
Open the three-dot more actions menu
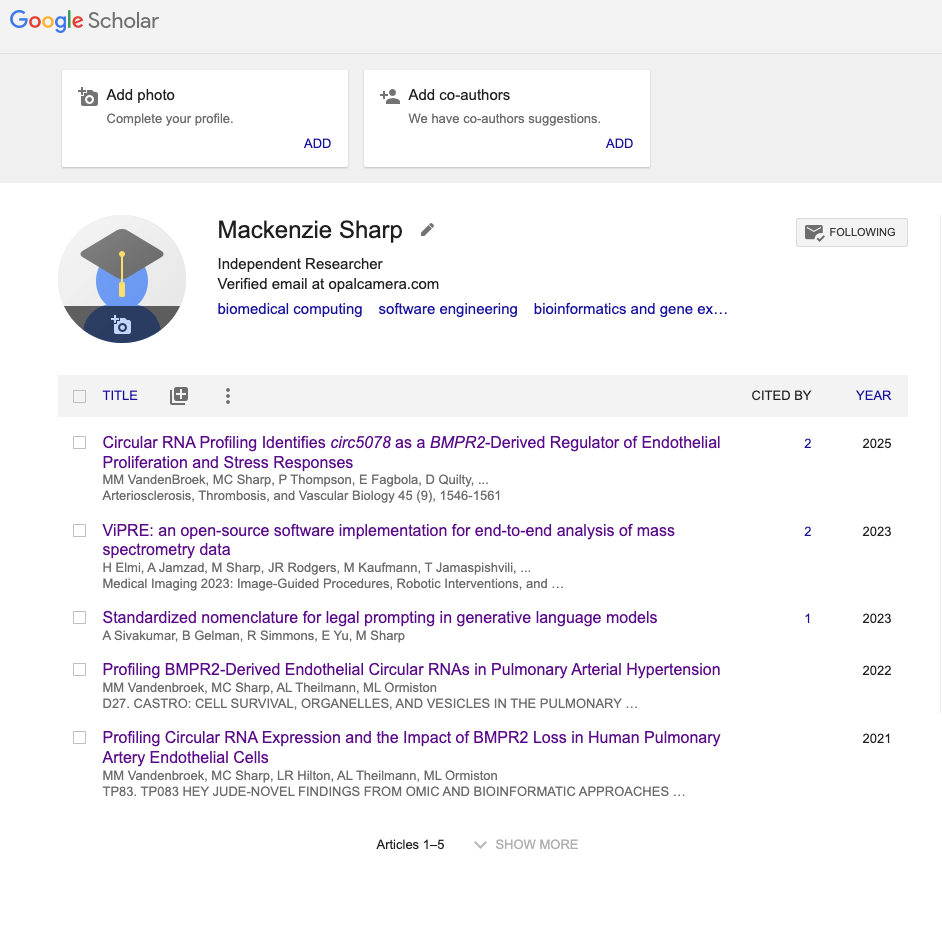click(x=228, y=395)
